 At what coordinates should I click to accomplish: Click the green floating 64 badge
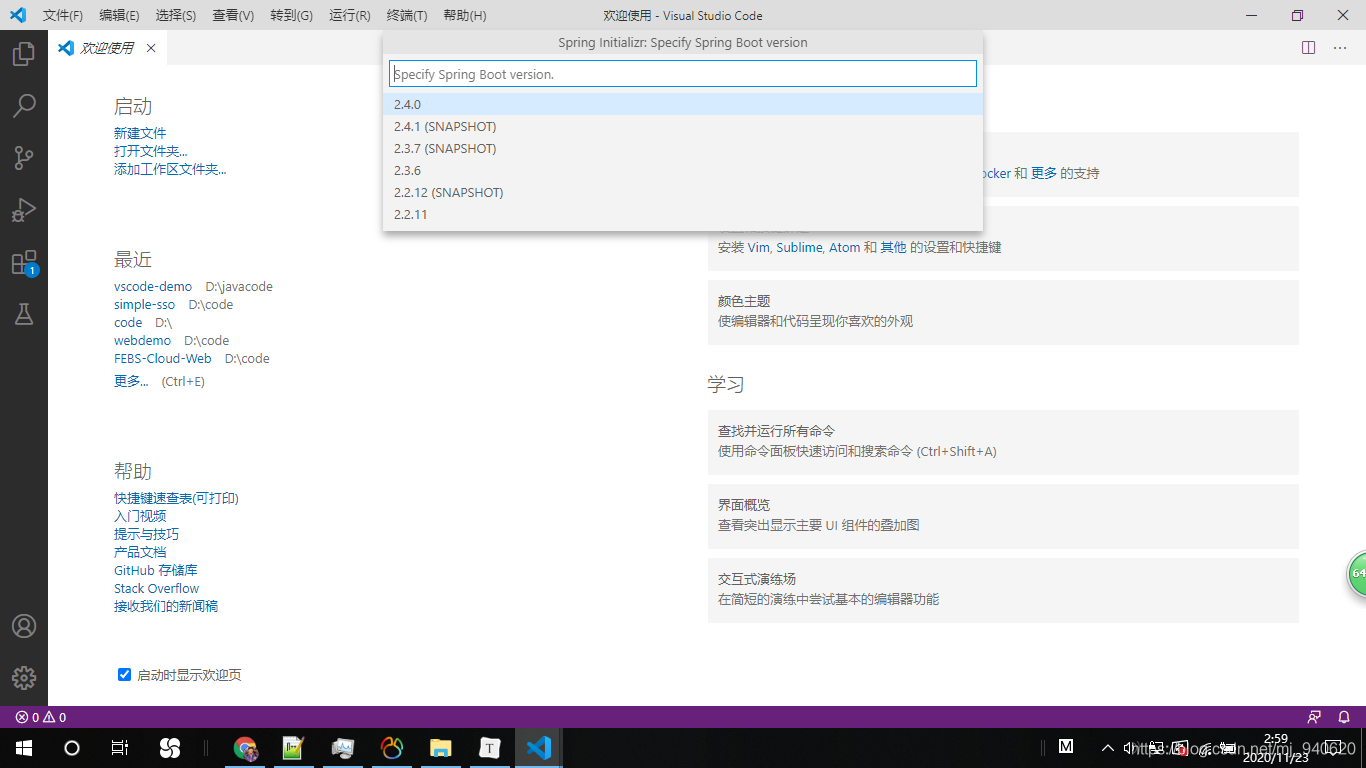(x=1357, y=573)
